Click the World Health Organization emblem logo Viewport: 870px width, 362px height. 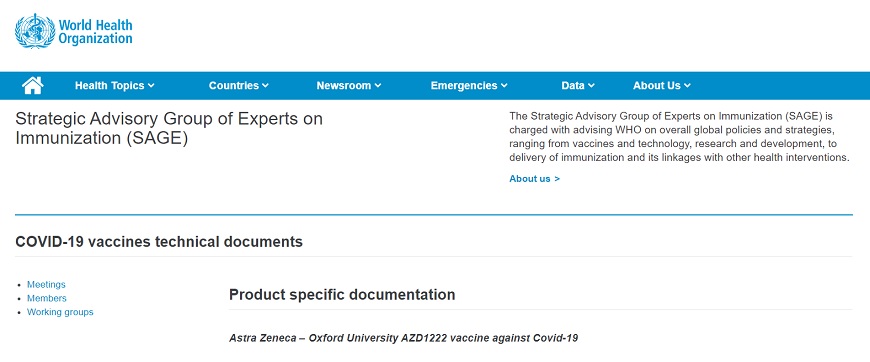(35, 31)
